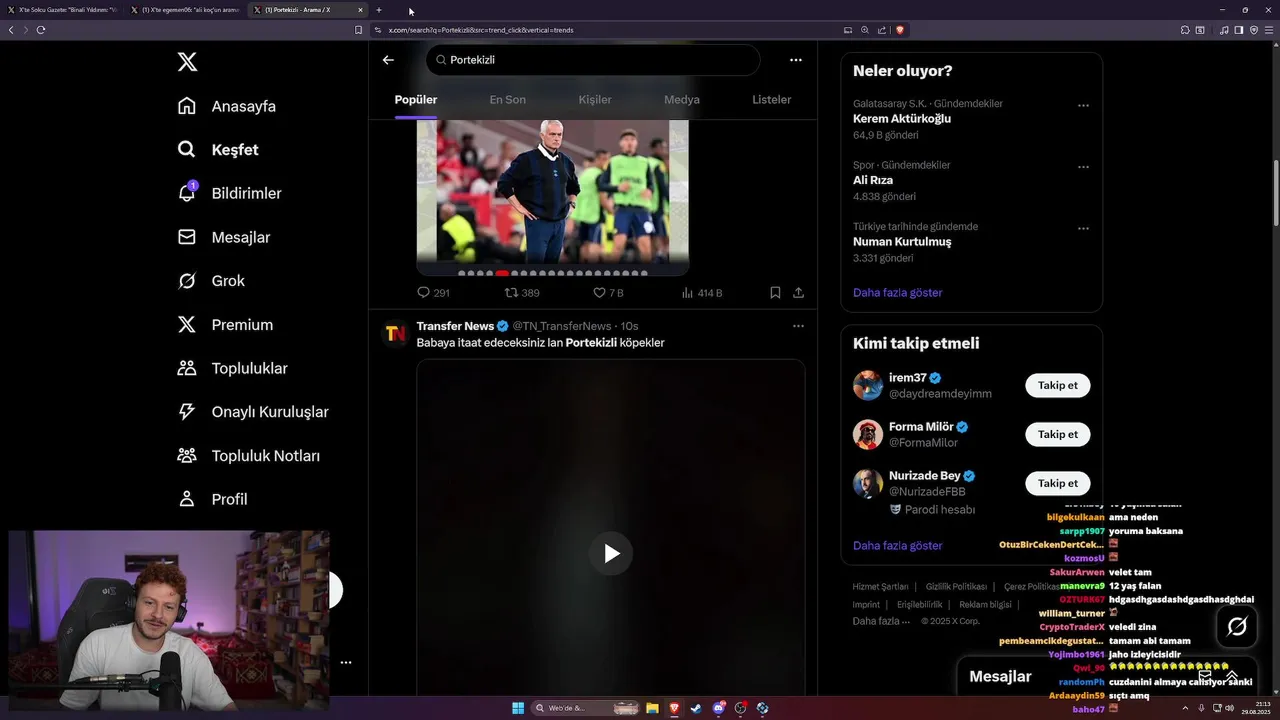Reply to the Mourinho photo post
Image resolution: width=1280 pixels, height=720 pixels.
pos(433,293)
